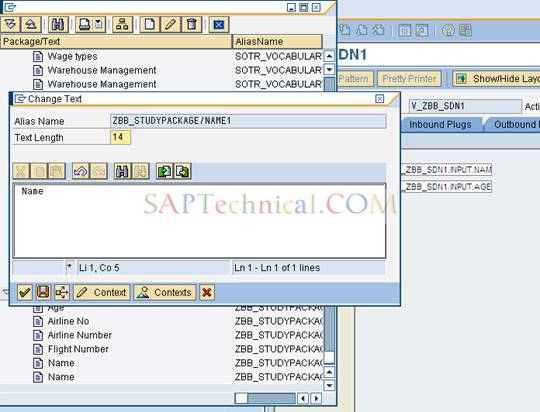Select the last Name row in list
Viewport: 540px width, 412px height.
(x=61, y=377)
